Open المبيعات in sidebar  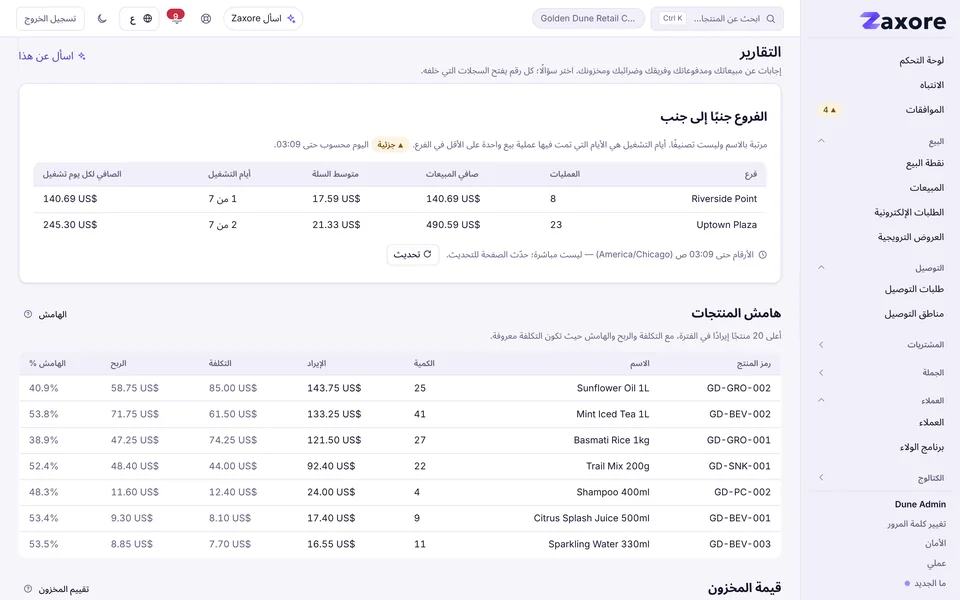[x=926, y=187]
